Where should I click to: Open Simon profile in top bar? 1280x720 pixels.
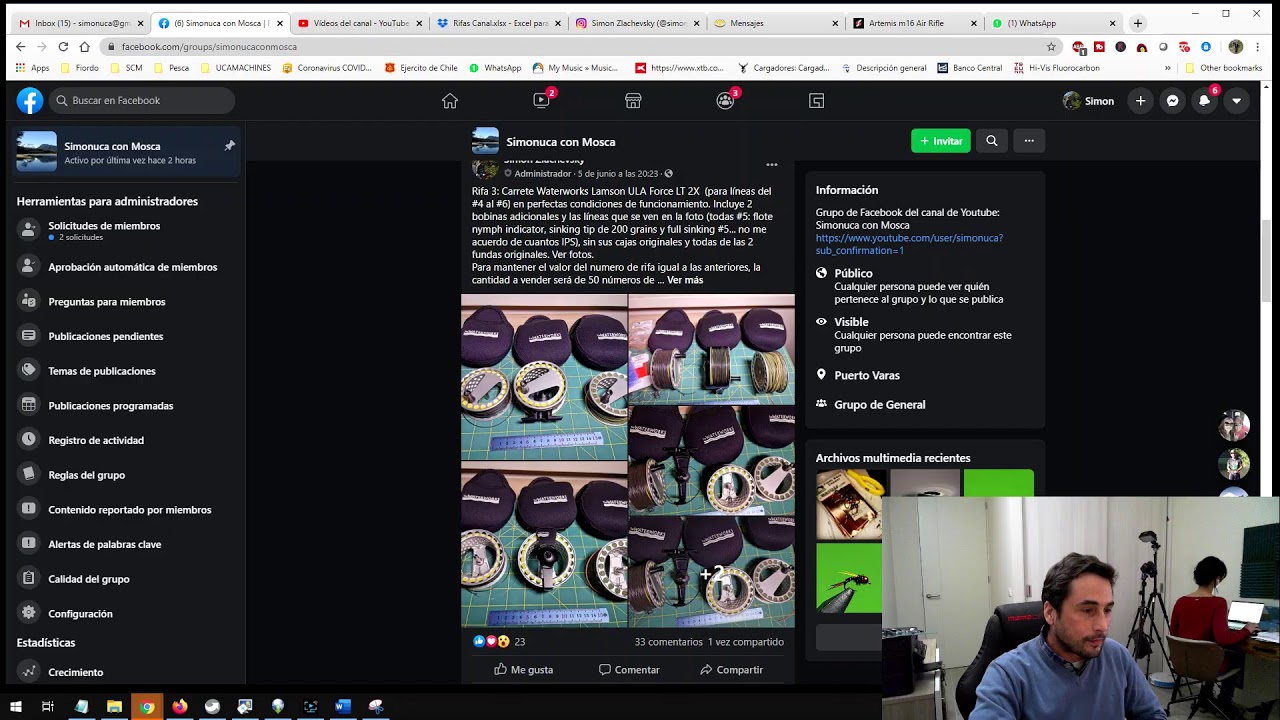point(1088,100)
